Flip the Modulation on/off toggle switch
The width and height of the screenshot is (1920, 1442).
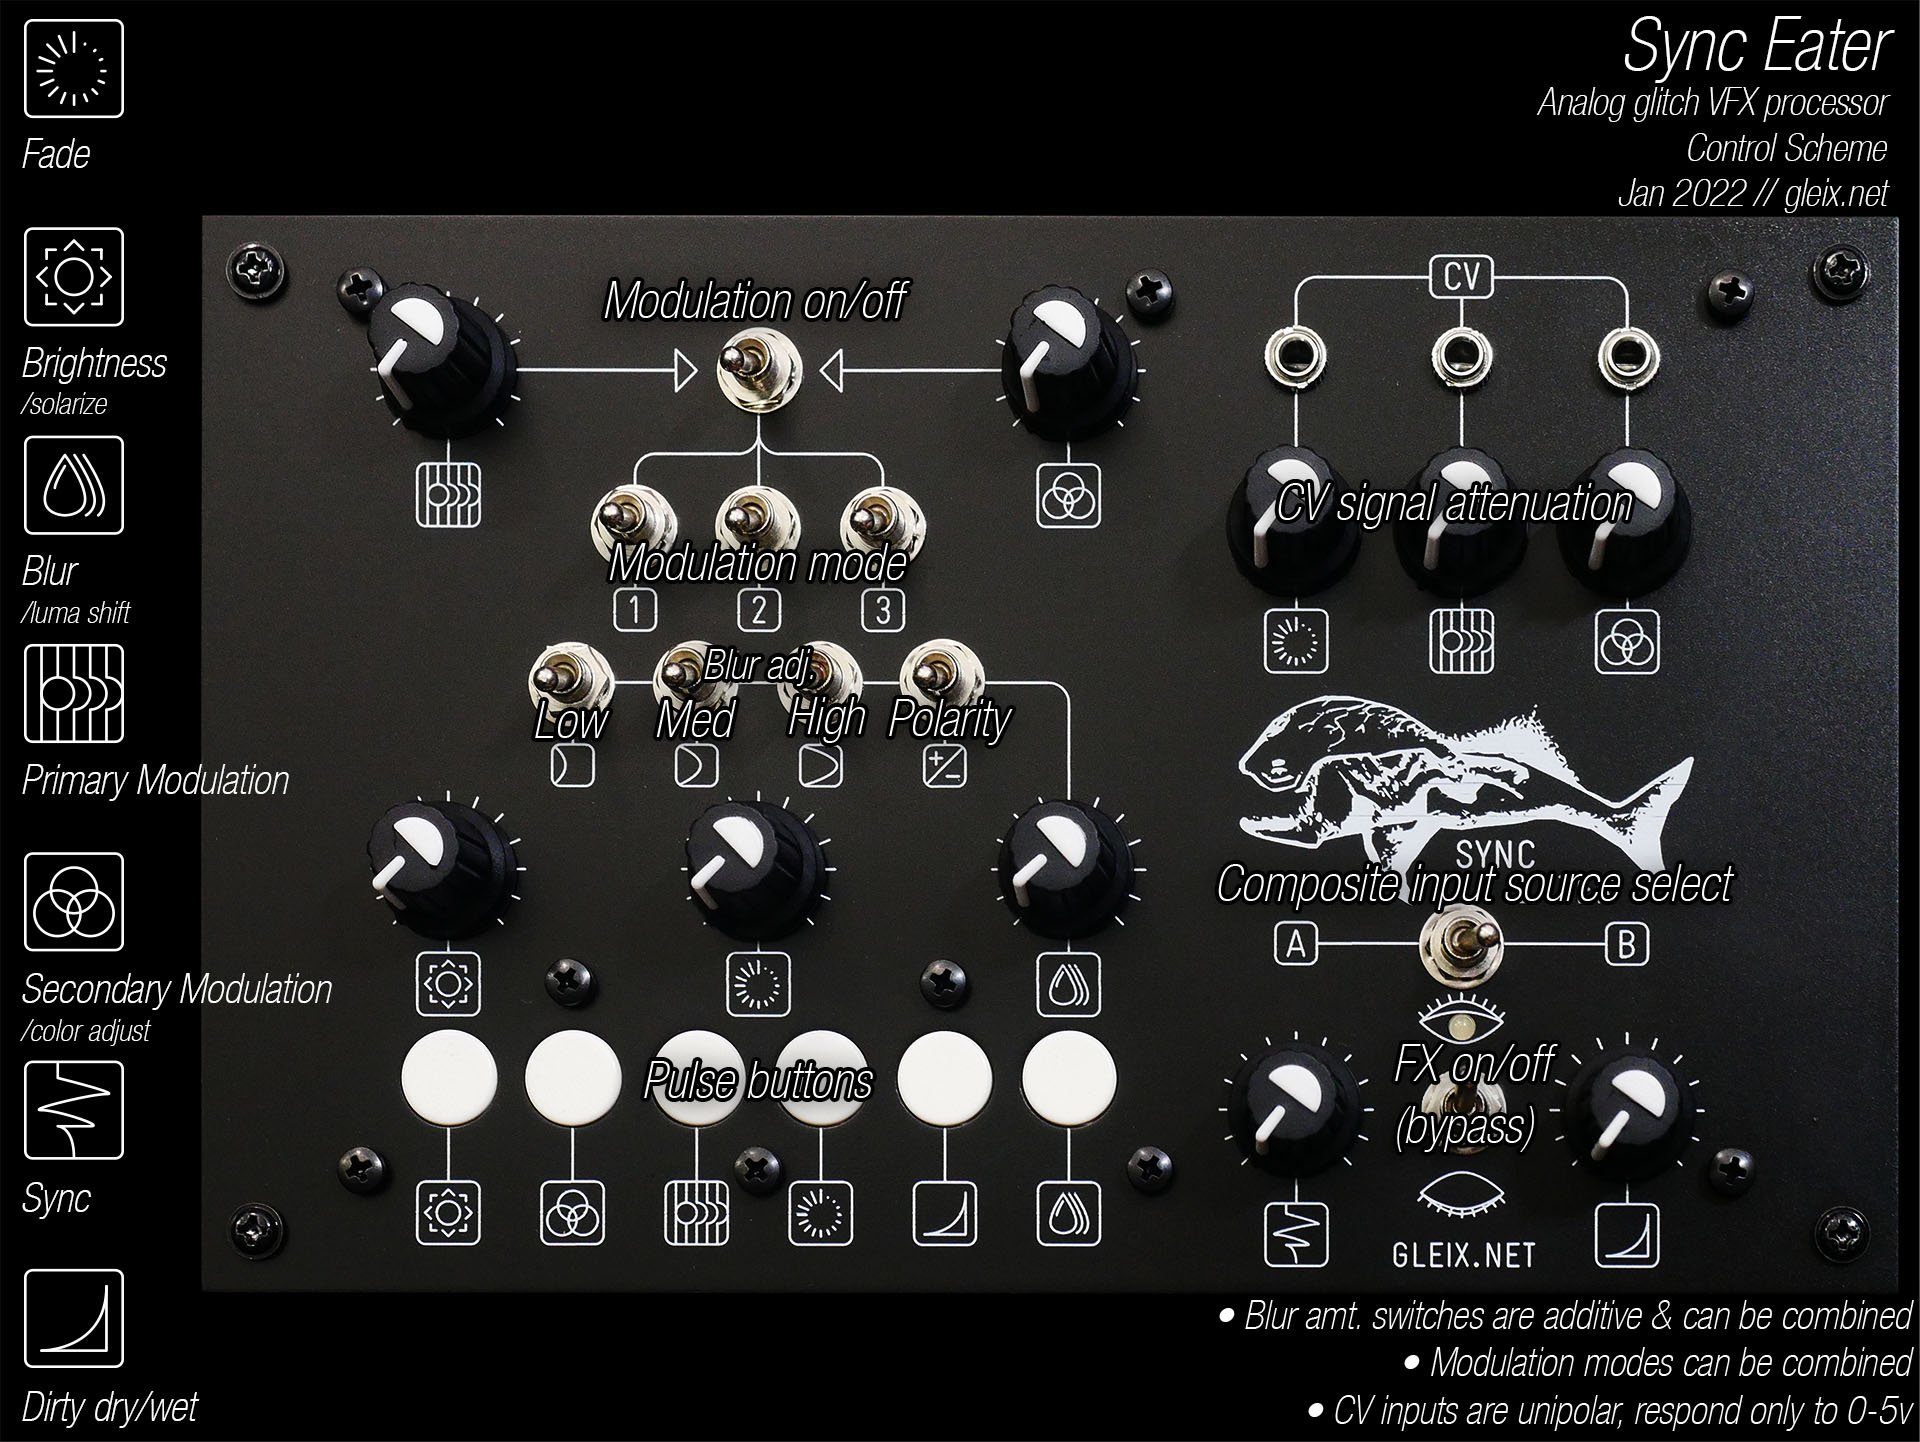(x=757, y=368)
